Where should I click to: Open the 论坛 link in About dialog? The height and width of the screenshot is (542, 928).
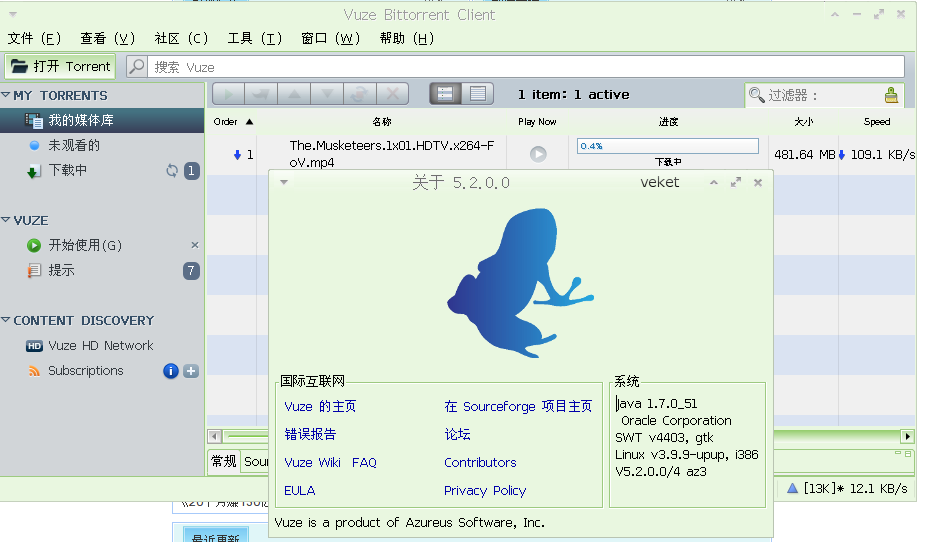[x=457, y=434]
